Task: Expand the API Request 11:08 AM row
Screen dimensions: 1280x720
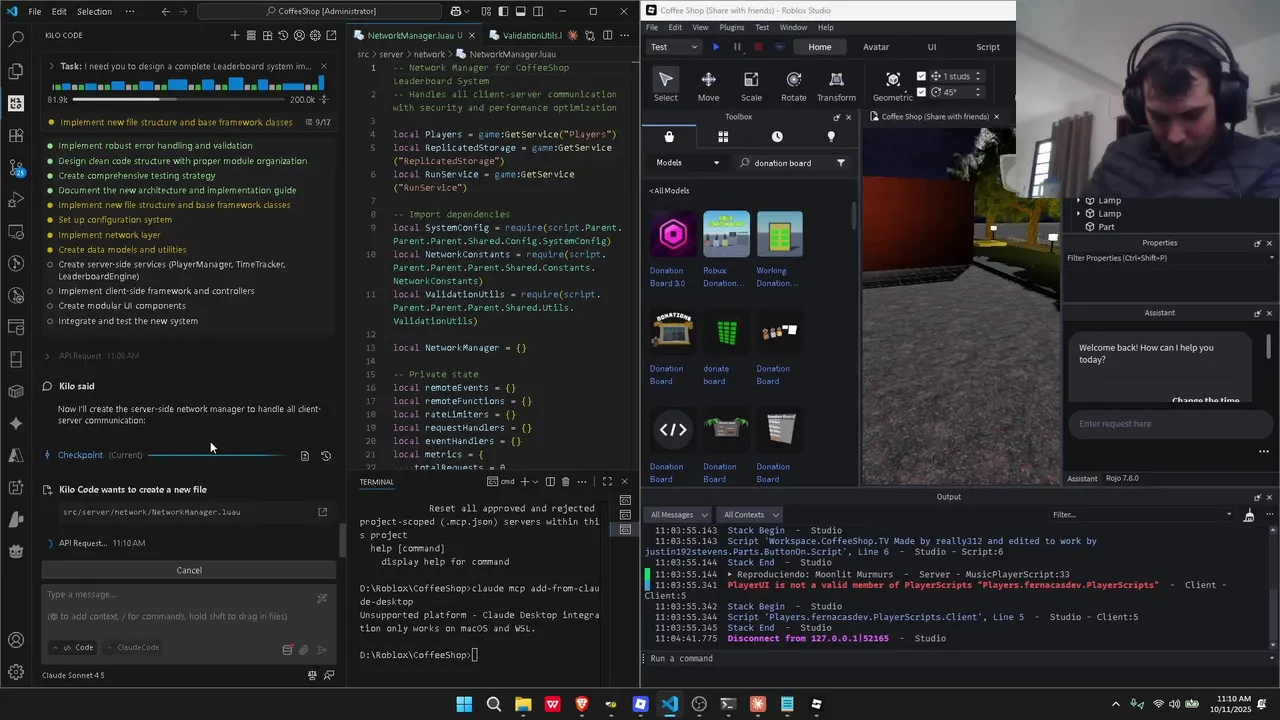Action: click(x=98, y=356)
